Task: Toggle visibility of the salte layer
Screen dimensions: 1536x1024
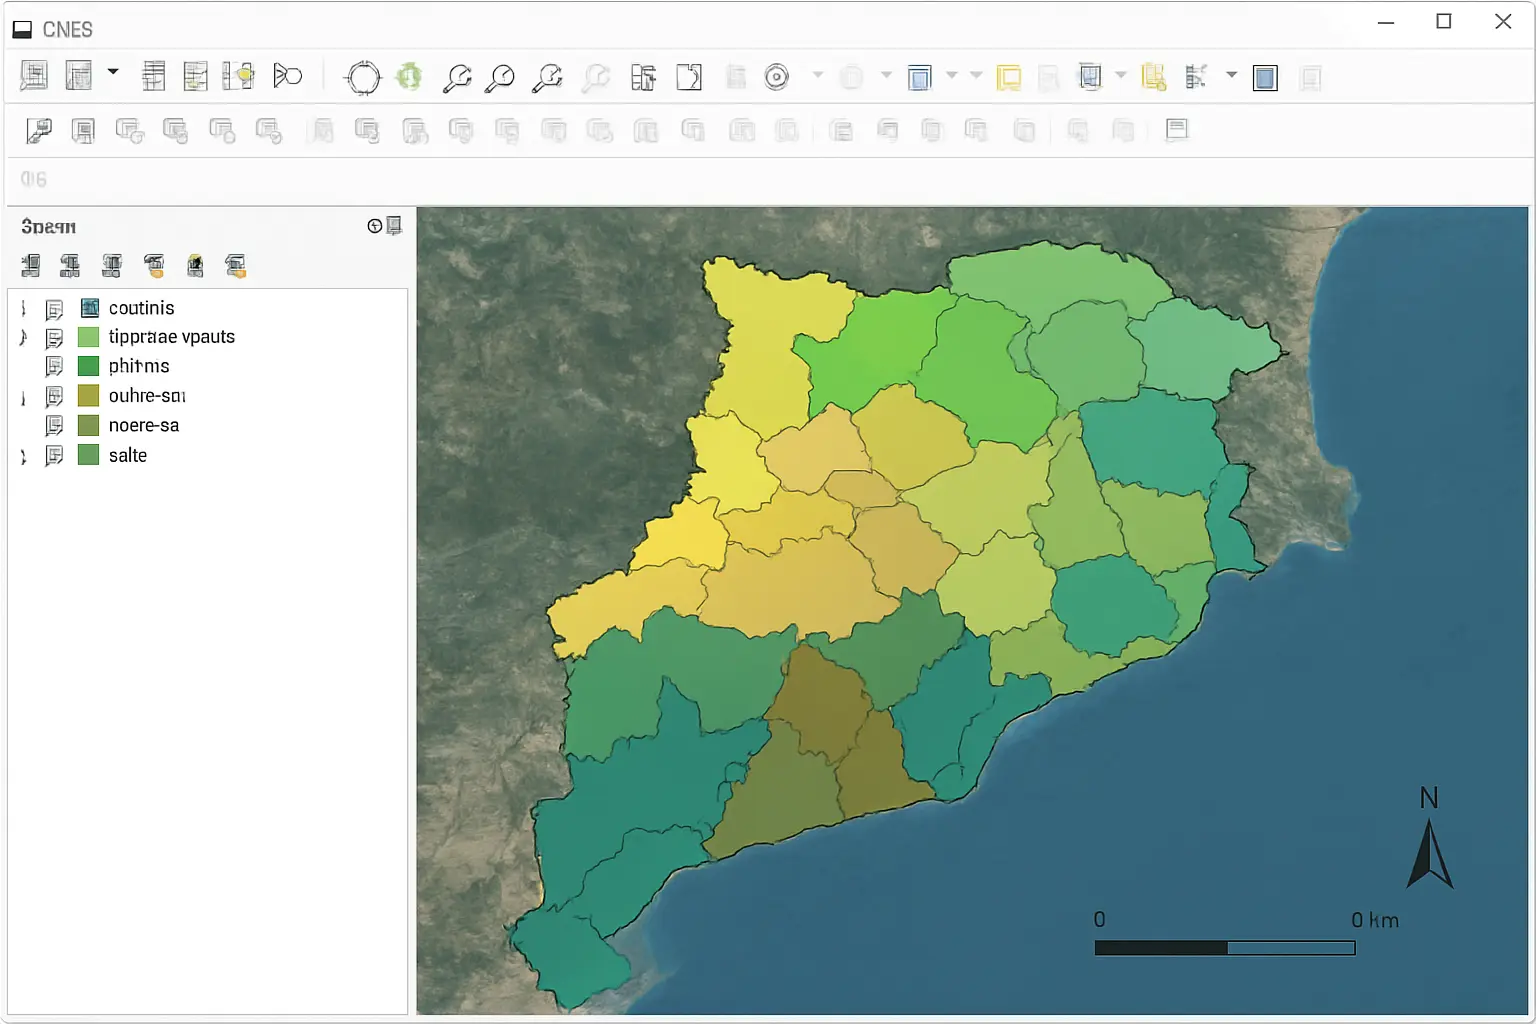Action: [54, 456]
